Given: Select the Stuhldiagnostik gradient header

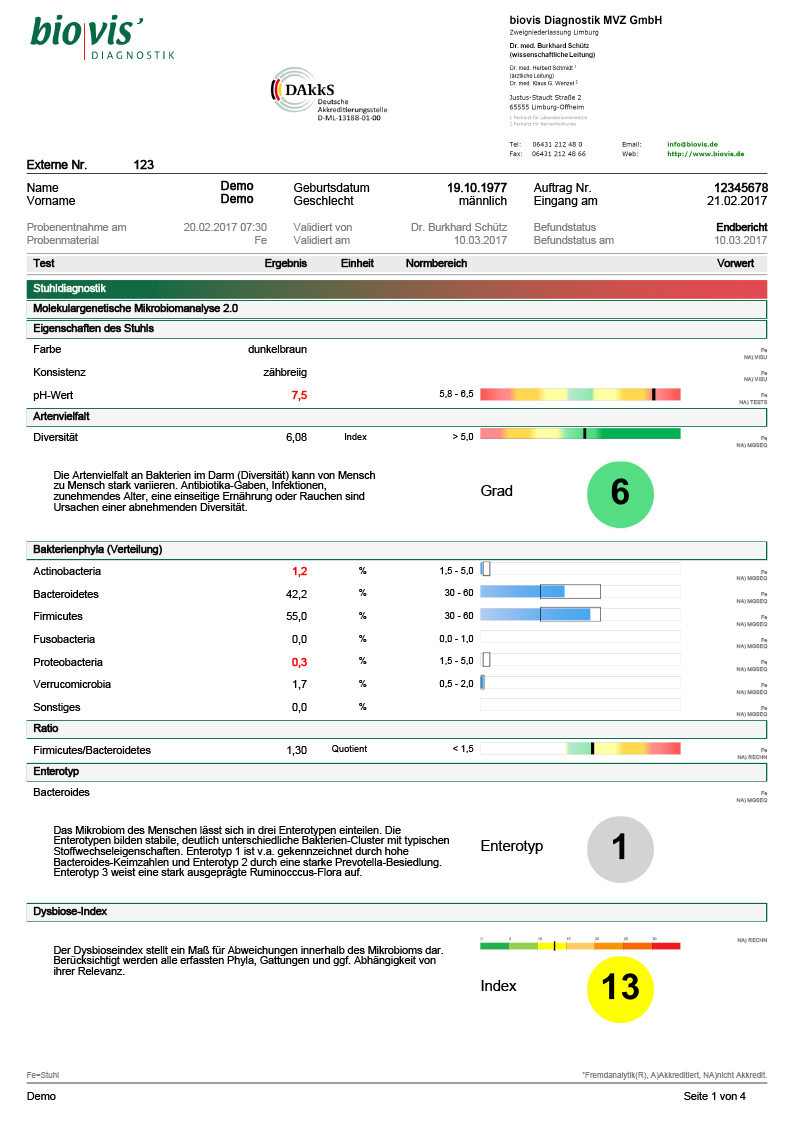Looking at the screenshot, I should pyautogui.click(x=397, y=289).
